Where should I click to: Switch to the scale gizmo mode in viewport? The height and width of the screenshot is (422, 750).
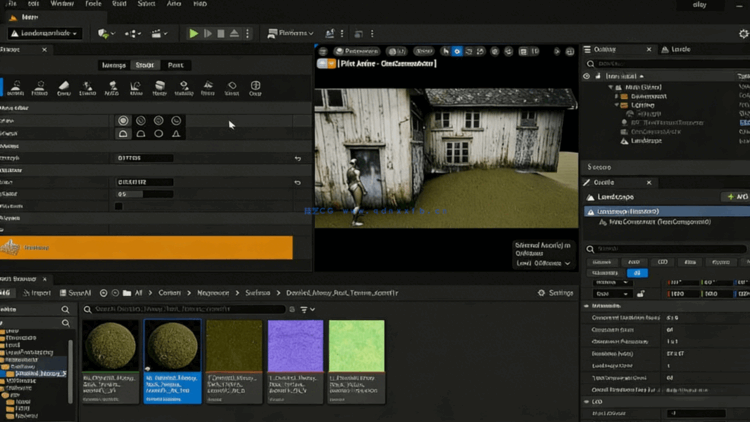tap(480, 51)
